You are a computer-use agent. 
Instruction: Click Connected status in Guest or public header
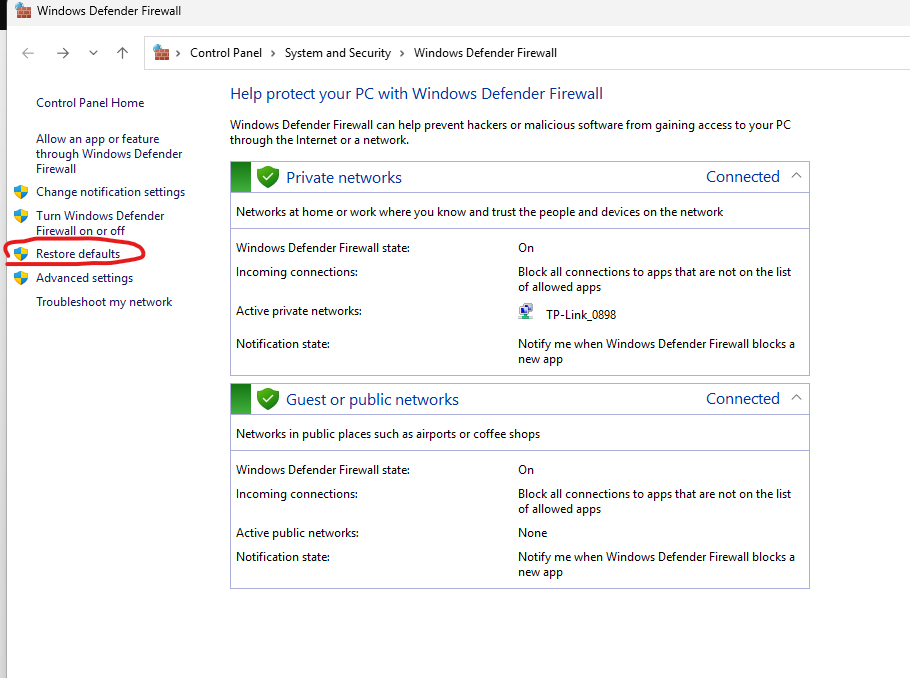(x=742, y=399)
